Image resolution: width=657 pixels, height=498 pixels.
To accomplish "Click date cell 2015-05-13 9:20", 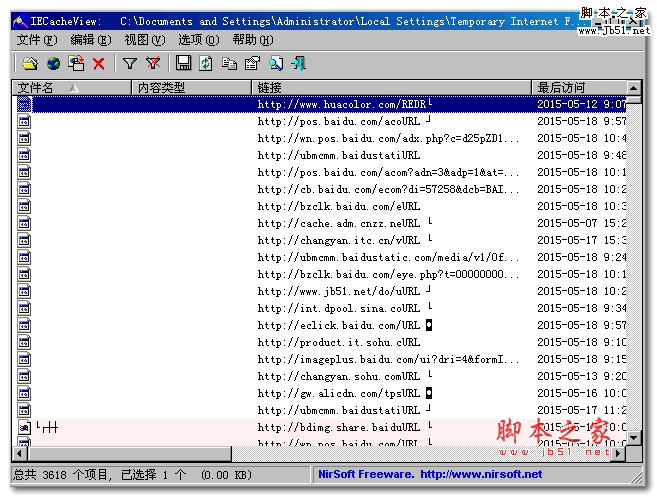I will point(582,377).
